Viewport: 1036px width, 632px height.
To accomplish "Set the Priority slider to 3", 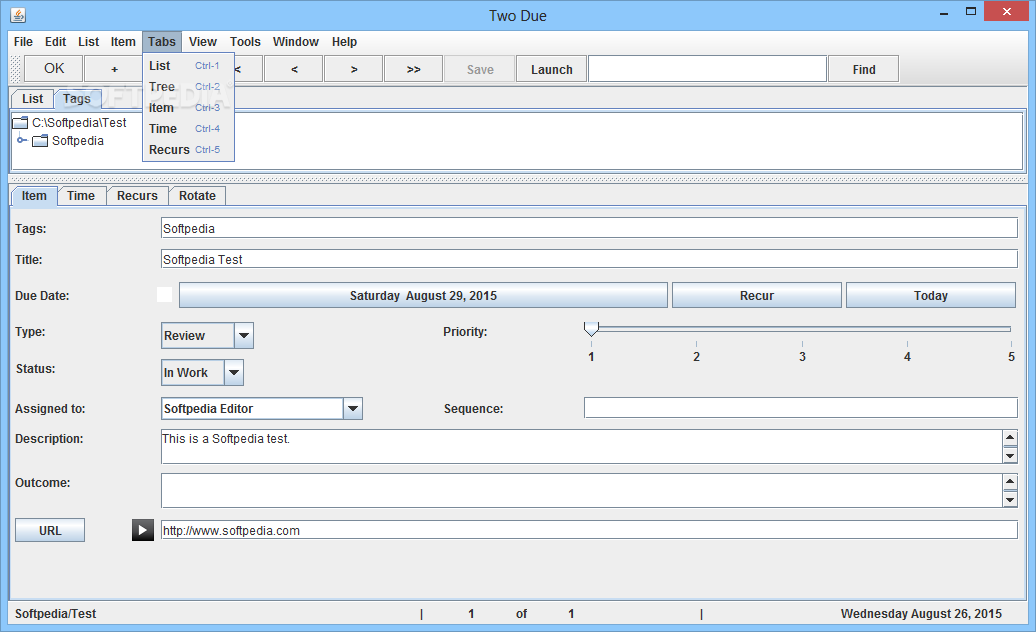I will (x=802, y=328).
